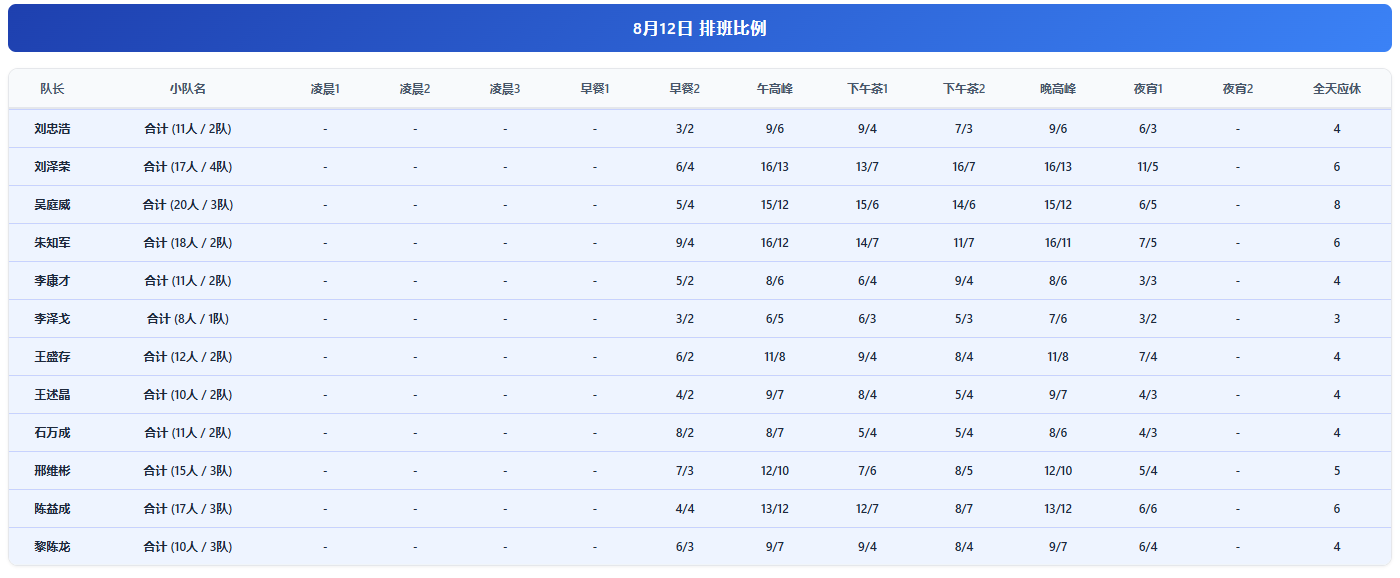Click 王盛存 夜宵1 cell value 7/4
Viewport: 1400px width, 578px height.
tap(1148, 357)
